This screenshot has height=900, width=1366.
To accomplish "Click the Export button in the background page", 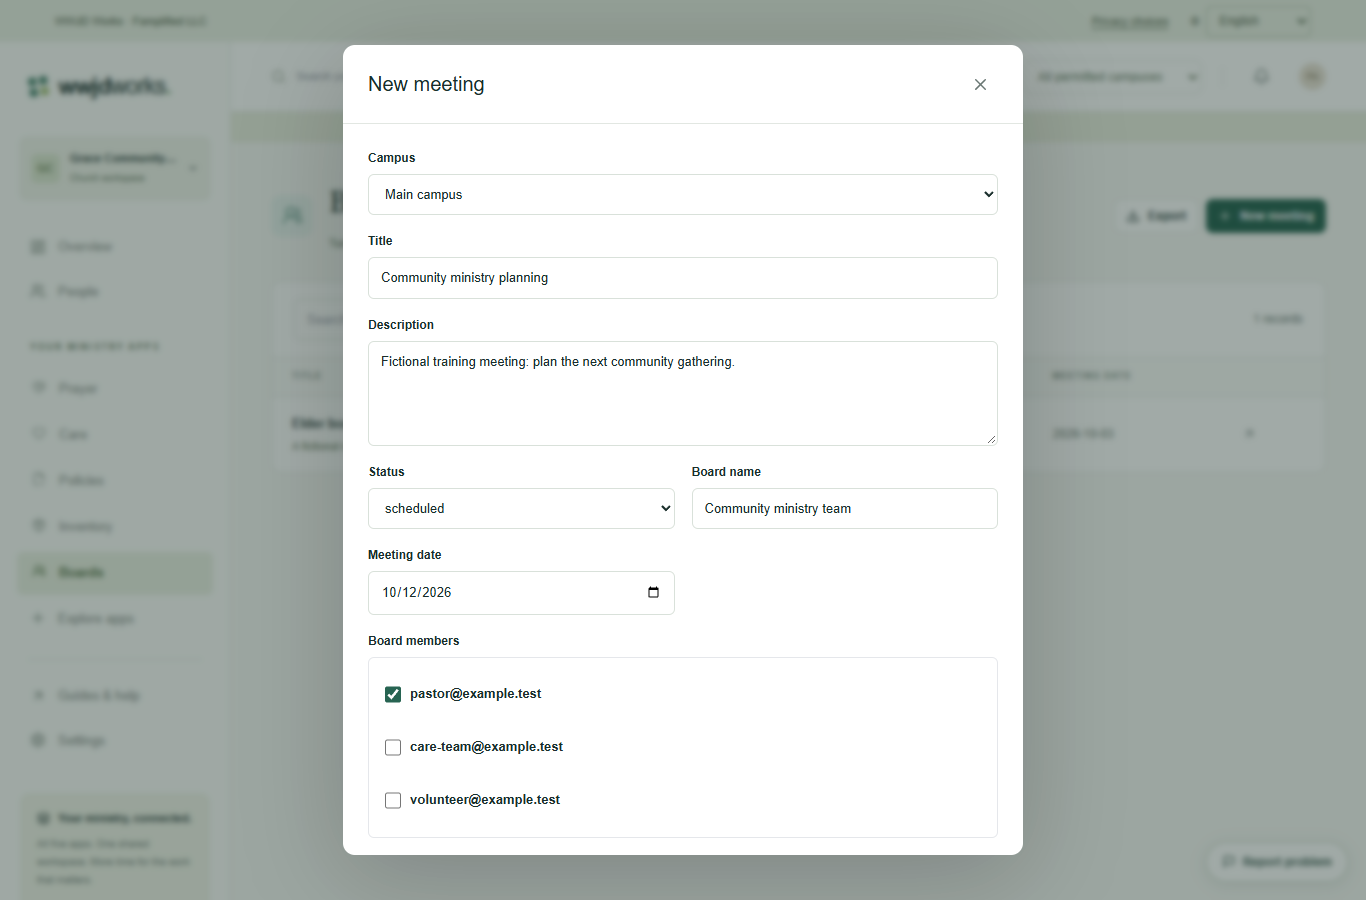I will coord(1156,216).
